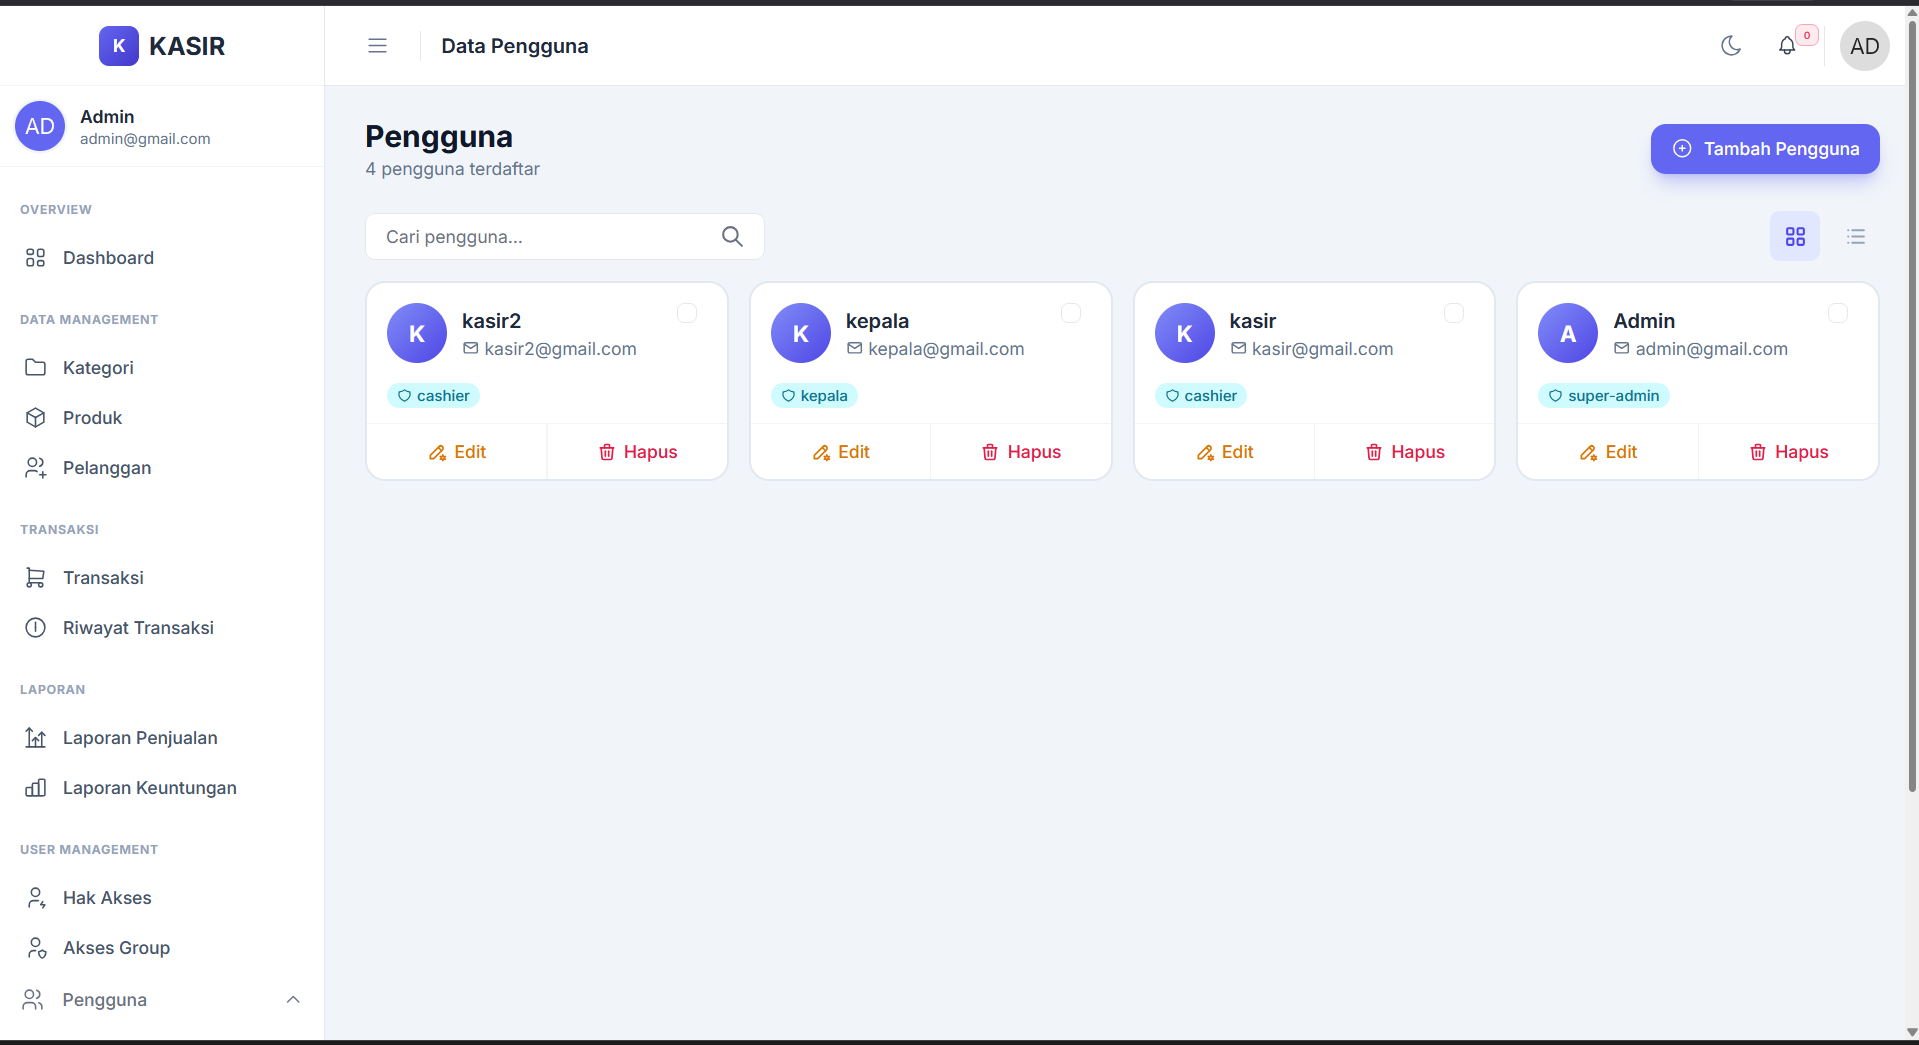Open the AD profile avatar in header
The image size is (1919, 1045).
(1865, 46)
